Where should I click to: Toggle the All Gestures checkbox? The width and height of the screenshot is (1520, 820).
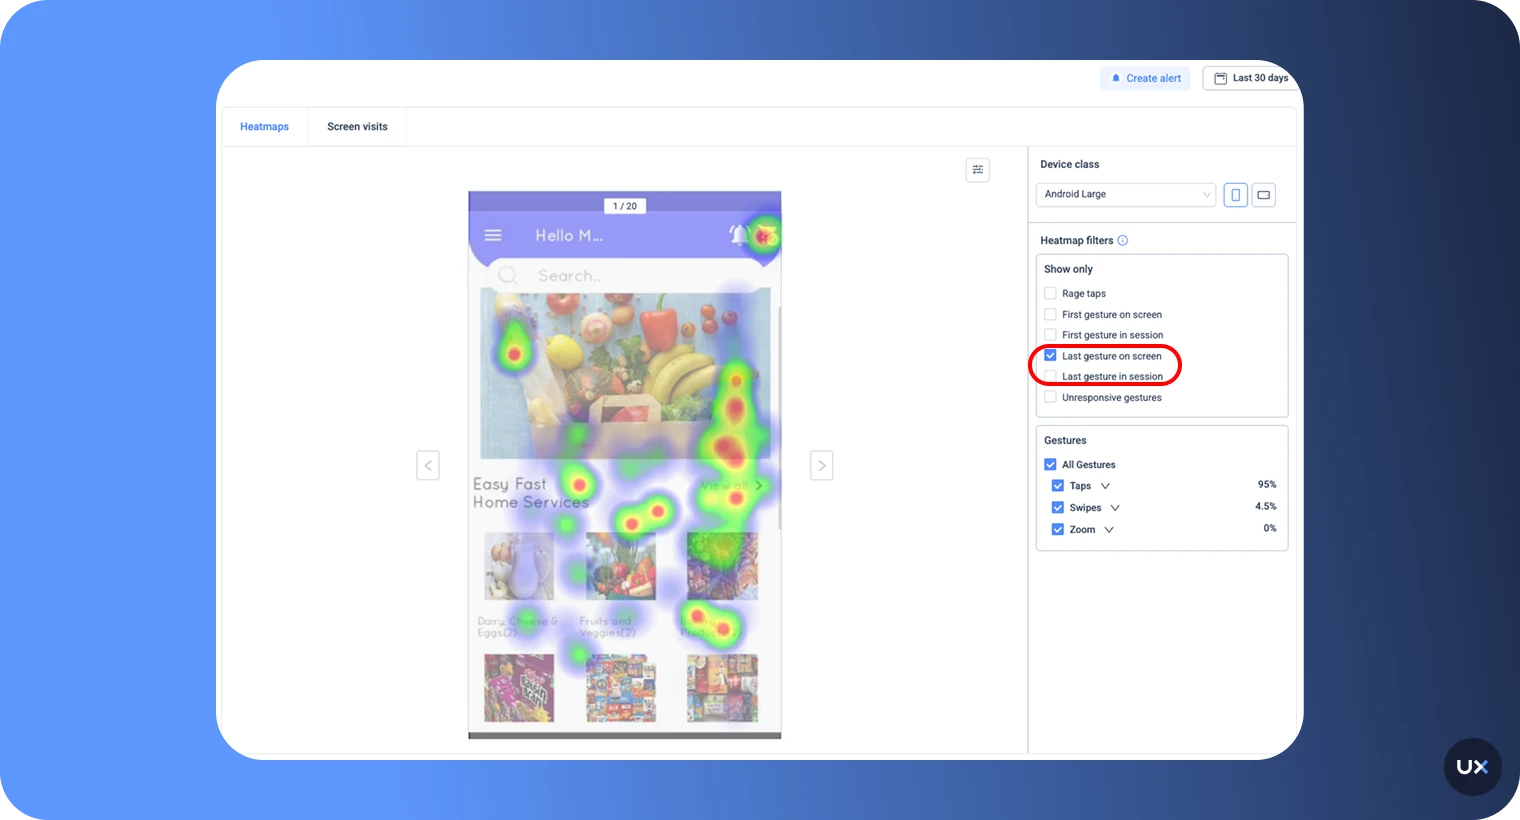click(x=1050, y=464)
